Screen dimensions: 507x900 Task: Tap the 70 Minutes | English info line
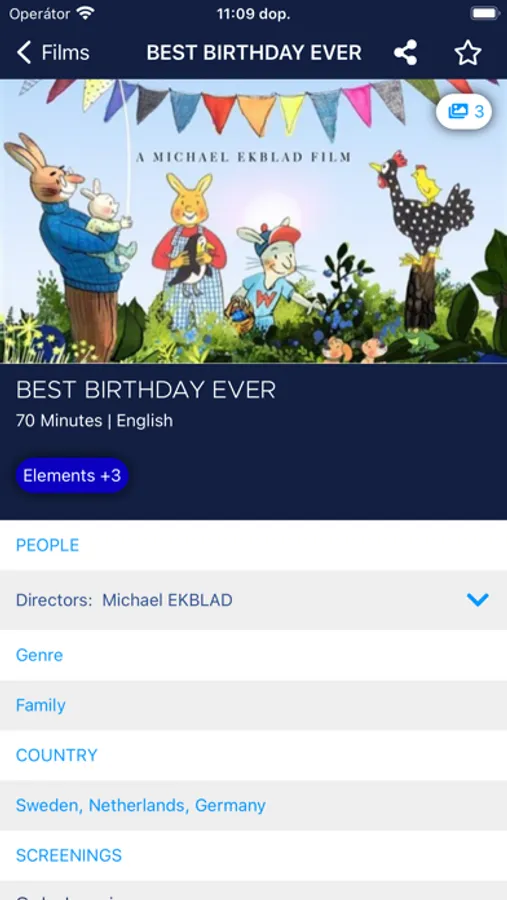tap(94, 421)
